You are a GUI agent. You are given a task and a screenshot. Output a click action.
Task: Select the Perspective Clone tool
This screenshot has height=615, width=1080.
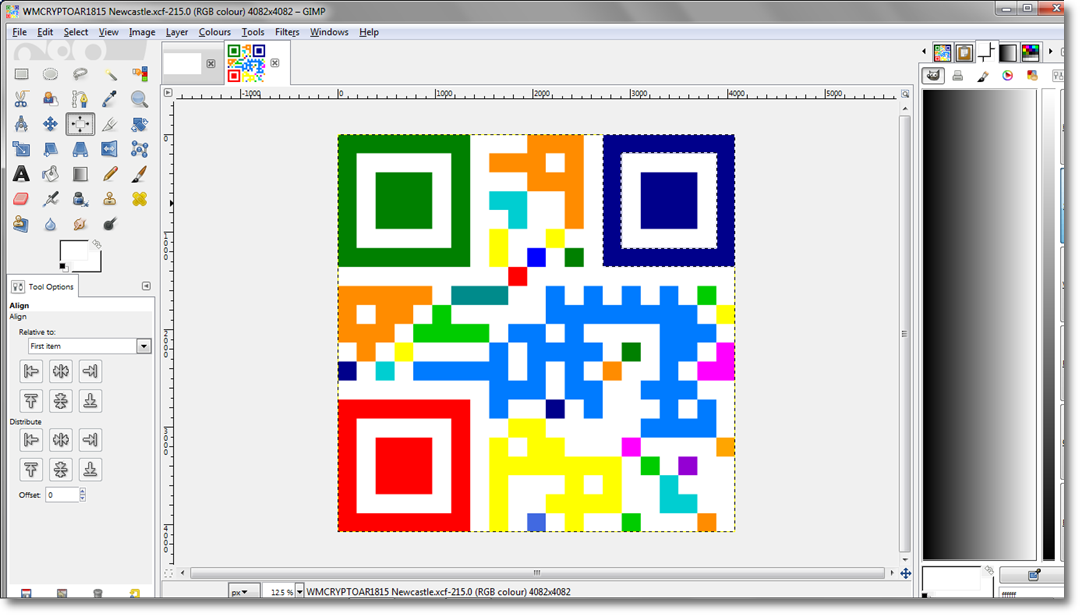coord(21,224)
